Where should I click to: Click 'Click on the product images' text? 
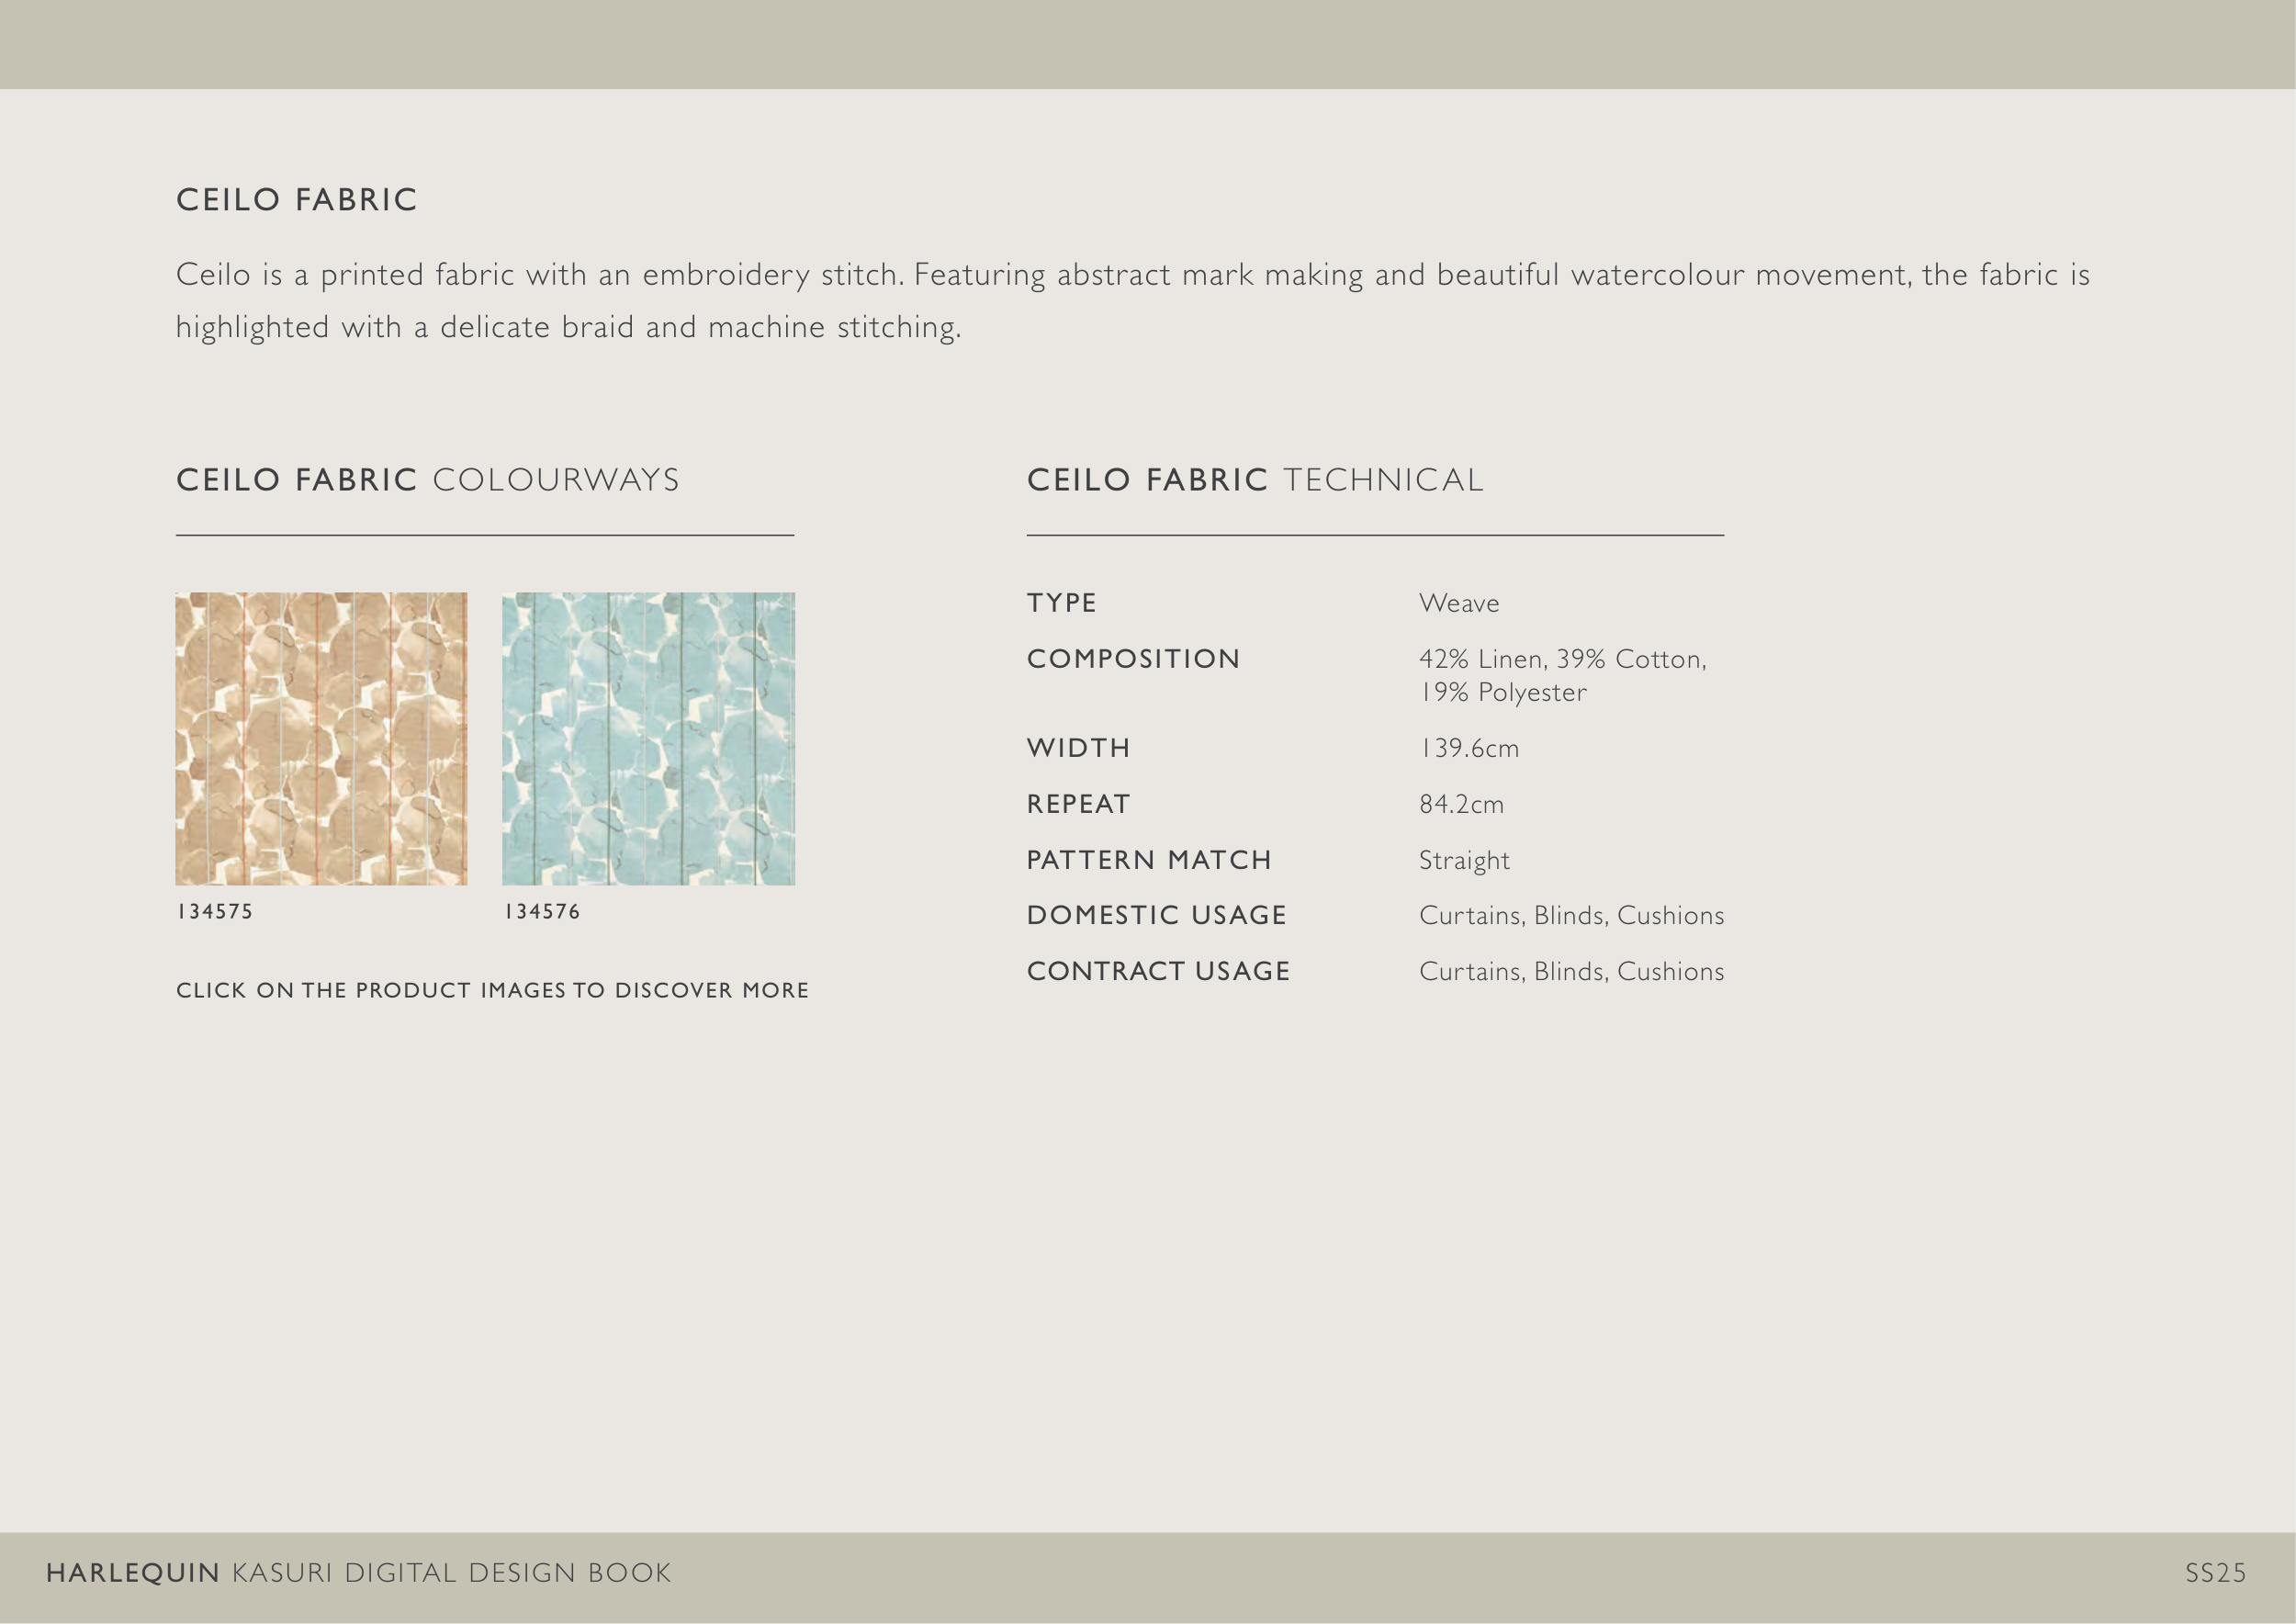point(492,990)
